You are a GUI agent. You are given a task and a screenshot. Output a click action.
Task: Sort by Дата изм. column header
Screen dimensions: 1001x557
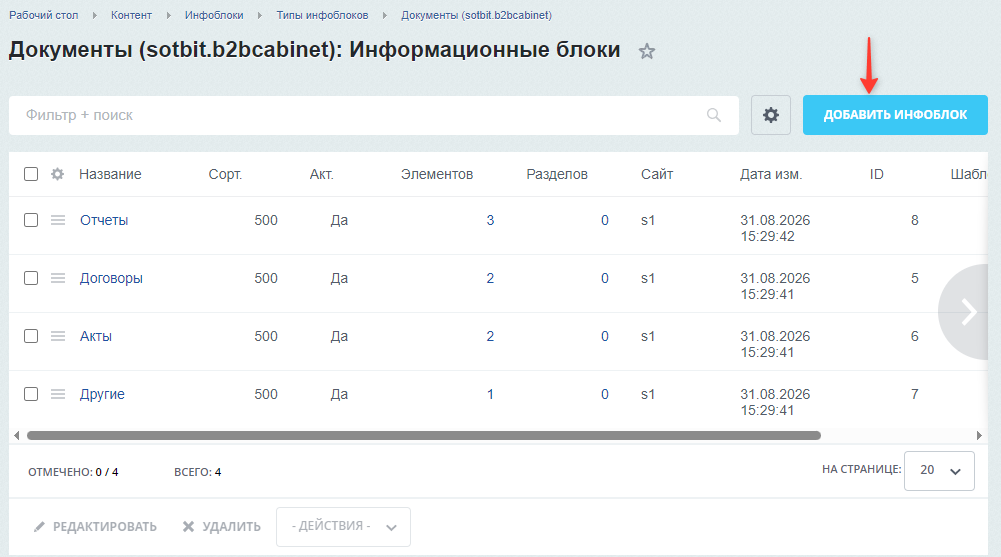pos(771,174)
